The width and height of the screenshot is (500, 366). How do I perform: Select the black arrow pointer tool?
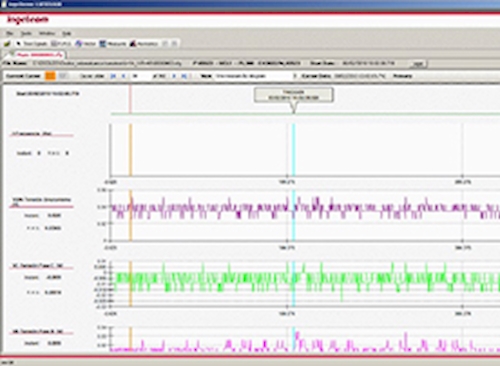19,44
